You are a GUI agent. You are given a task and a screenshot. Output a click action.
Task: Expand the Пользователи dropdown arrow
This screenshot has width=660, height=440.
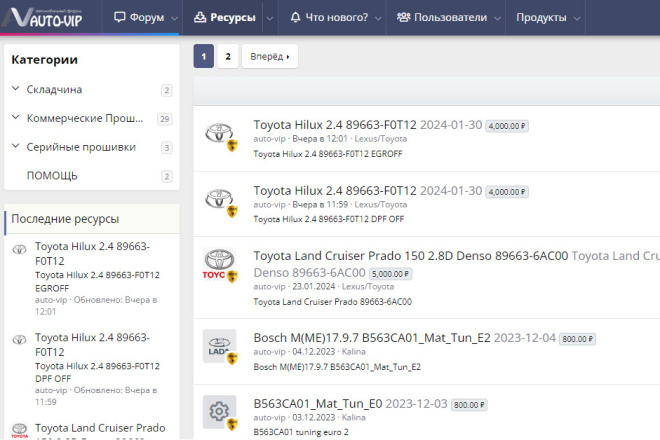[x=497, y=18]
